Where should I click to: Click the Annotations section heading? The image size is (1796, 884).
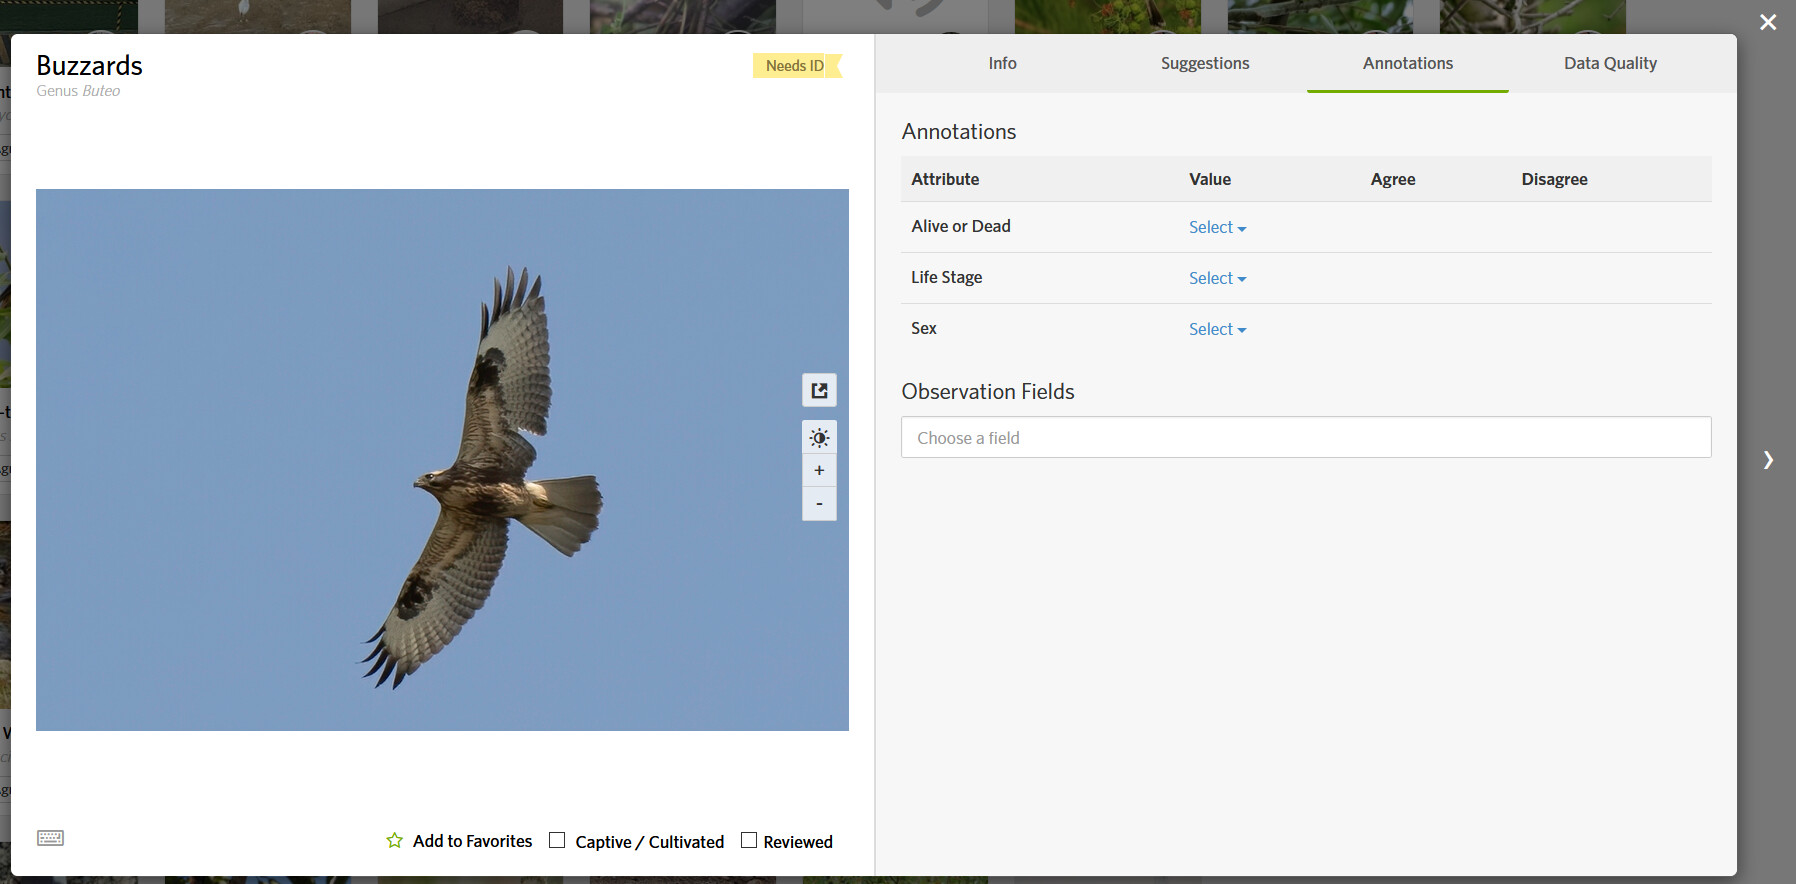click(x=959, y=131)
